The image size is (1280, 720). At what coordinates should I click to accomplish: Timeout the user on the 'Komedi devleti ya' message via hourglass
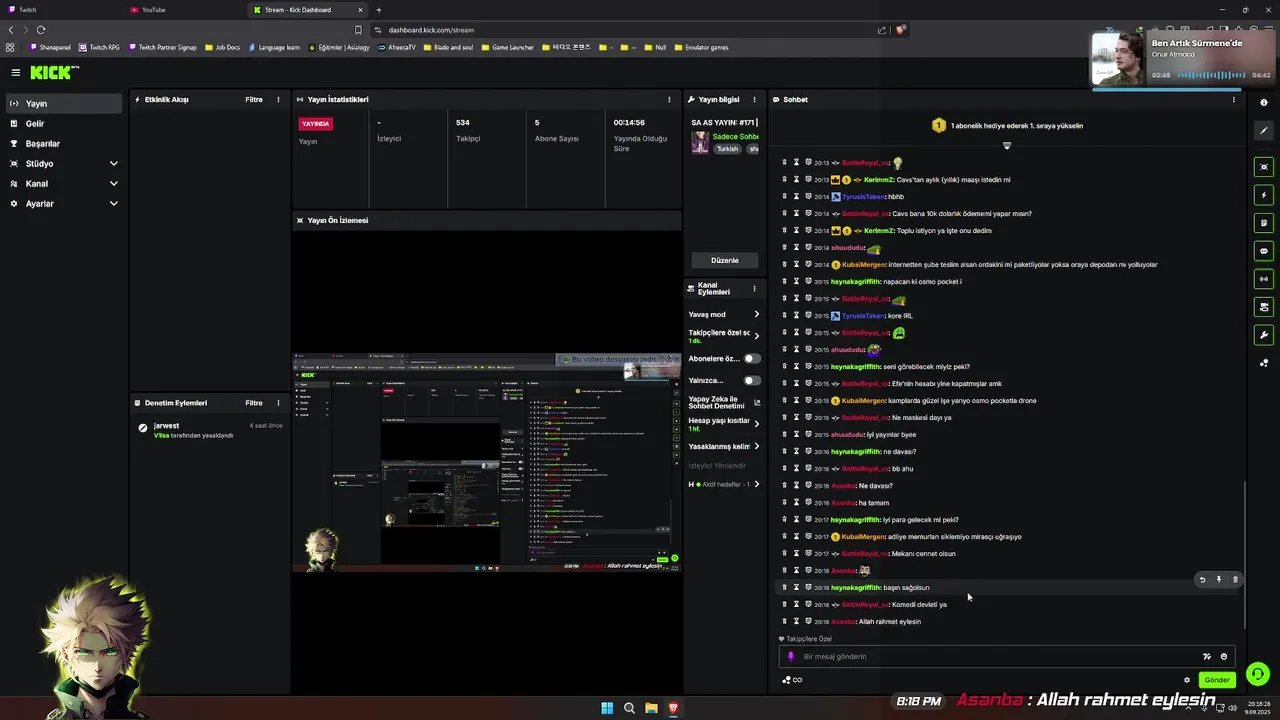[796, 604]
